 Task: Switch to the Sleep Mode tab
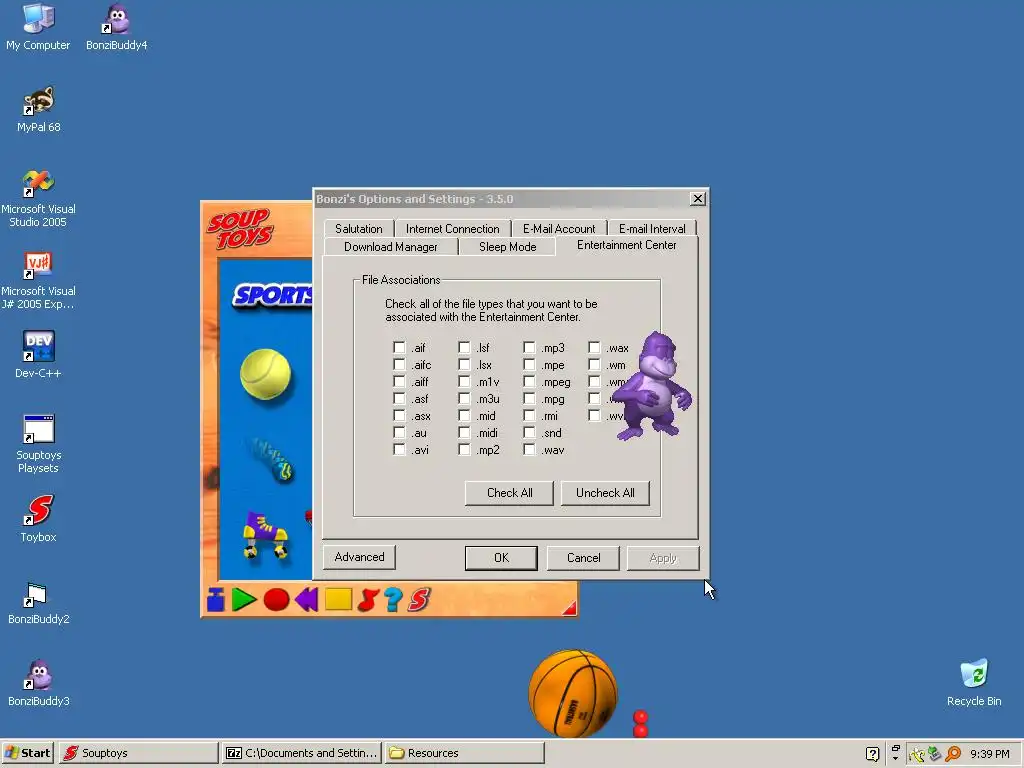507,247
